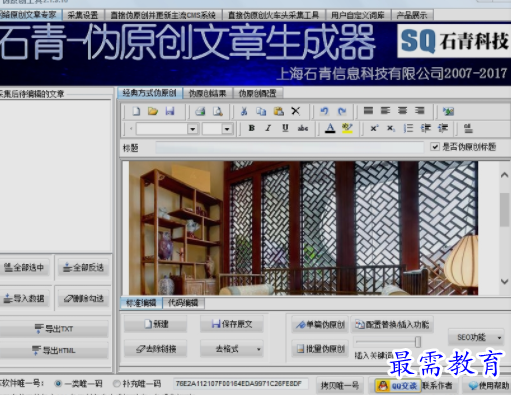Export articles with 导出TXT
This screenshot has width=511, height=395.
[x=54, y=329]
